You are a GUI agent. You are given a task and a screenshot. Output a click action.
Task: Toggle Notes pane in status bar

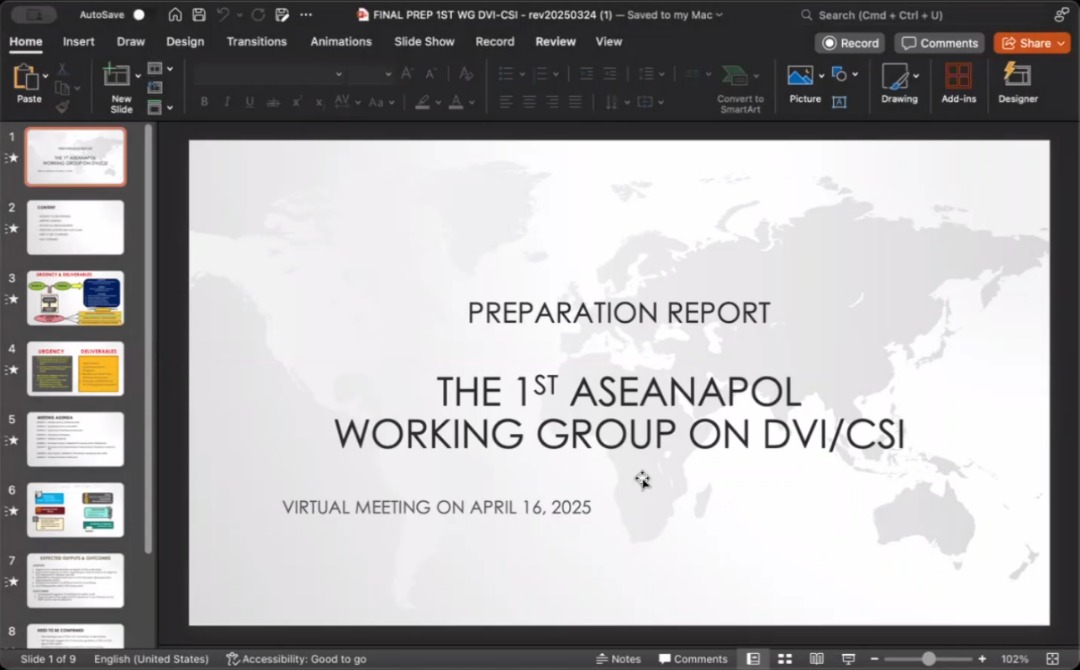[618, 659]
